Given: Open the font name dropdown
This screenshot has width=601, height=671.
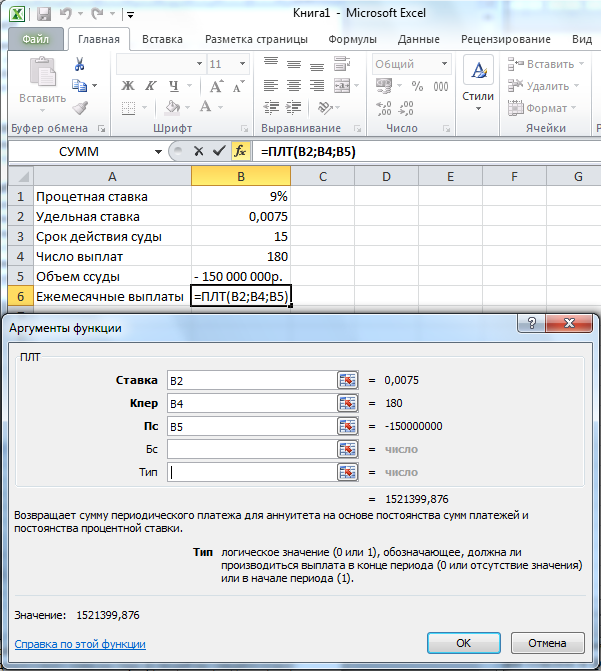Looking at the screenshot, I should (199, 64).
